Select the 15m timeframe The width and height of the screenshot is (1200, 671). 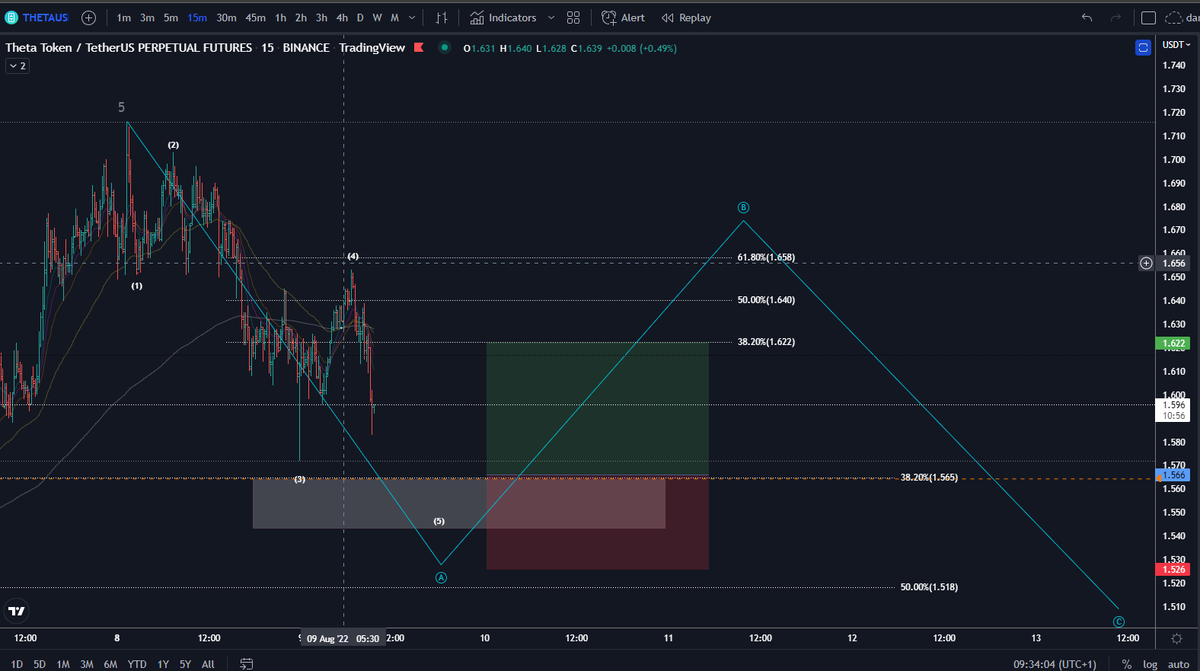click(x=197, y=17)
